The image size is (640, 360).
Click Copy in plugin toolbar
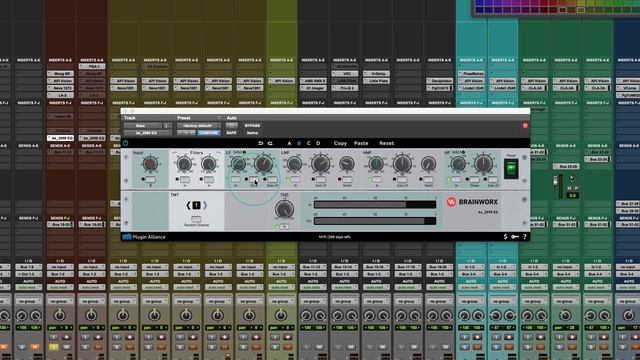click(x=340, y=143)
